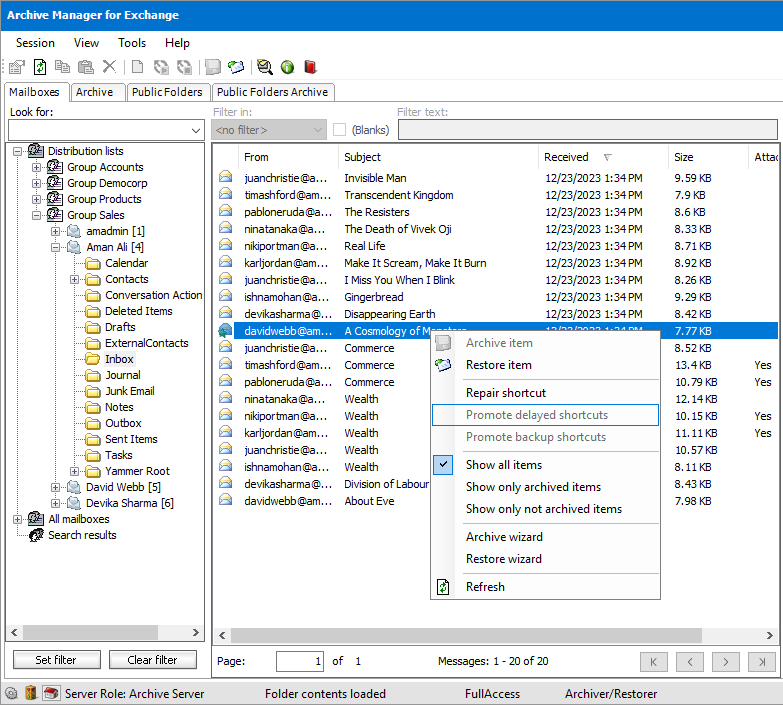
Task: Click the blank New document toolbar icon
Action: pos(137,67)
